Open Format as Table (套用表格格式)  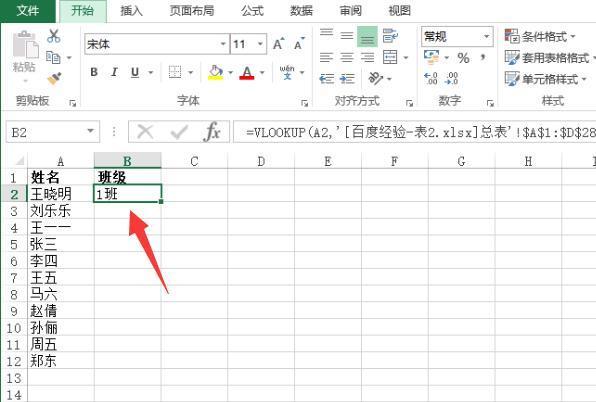tap(550, 58)
